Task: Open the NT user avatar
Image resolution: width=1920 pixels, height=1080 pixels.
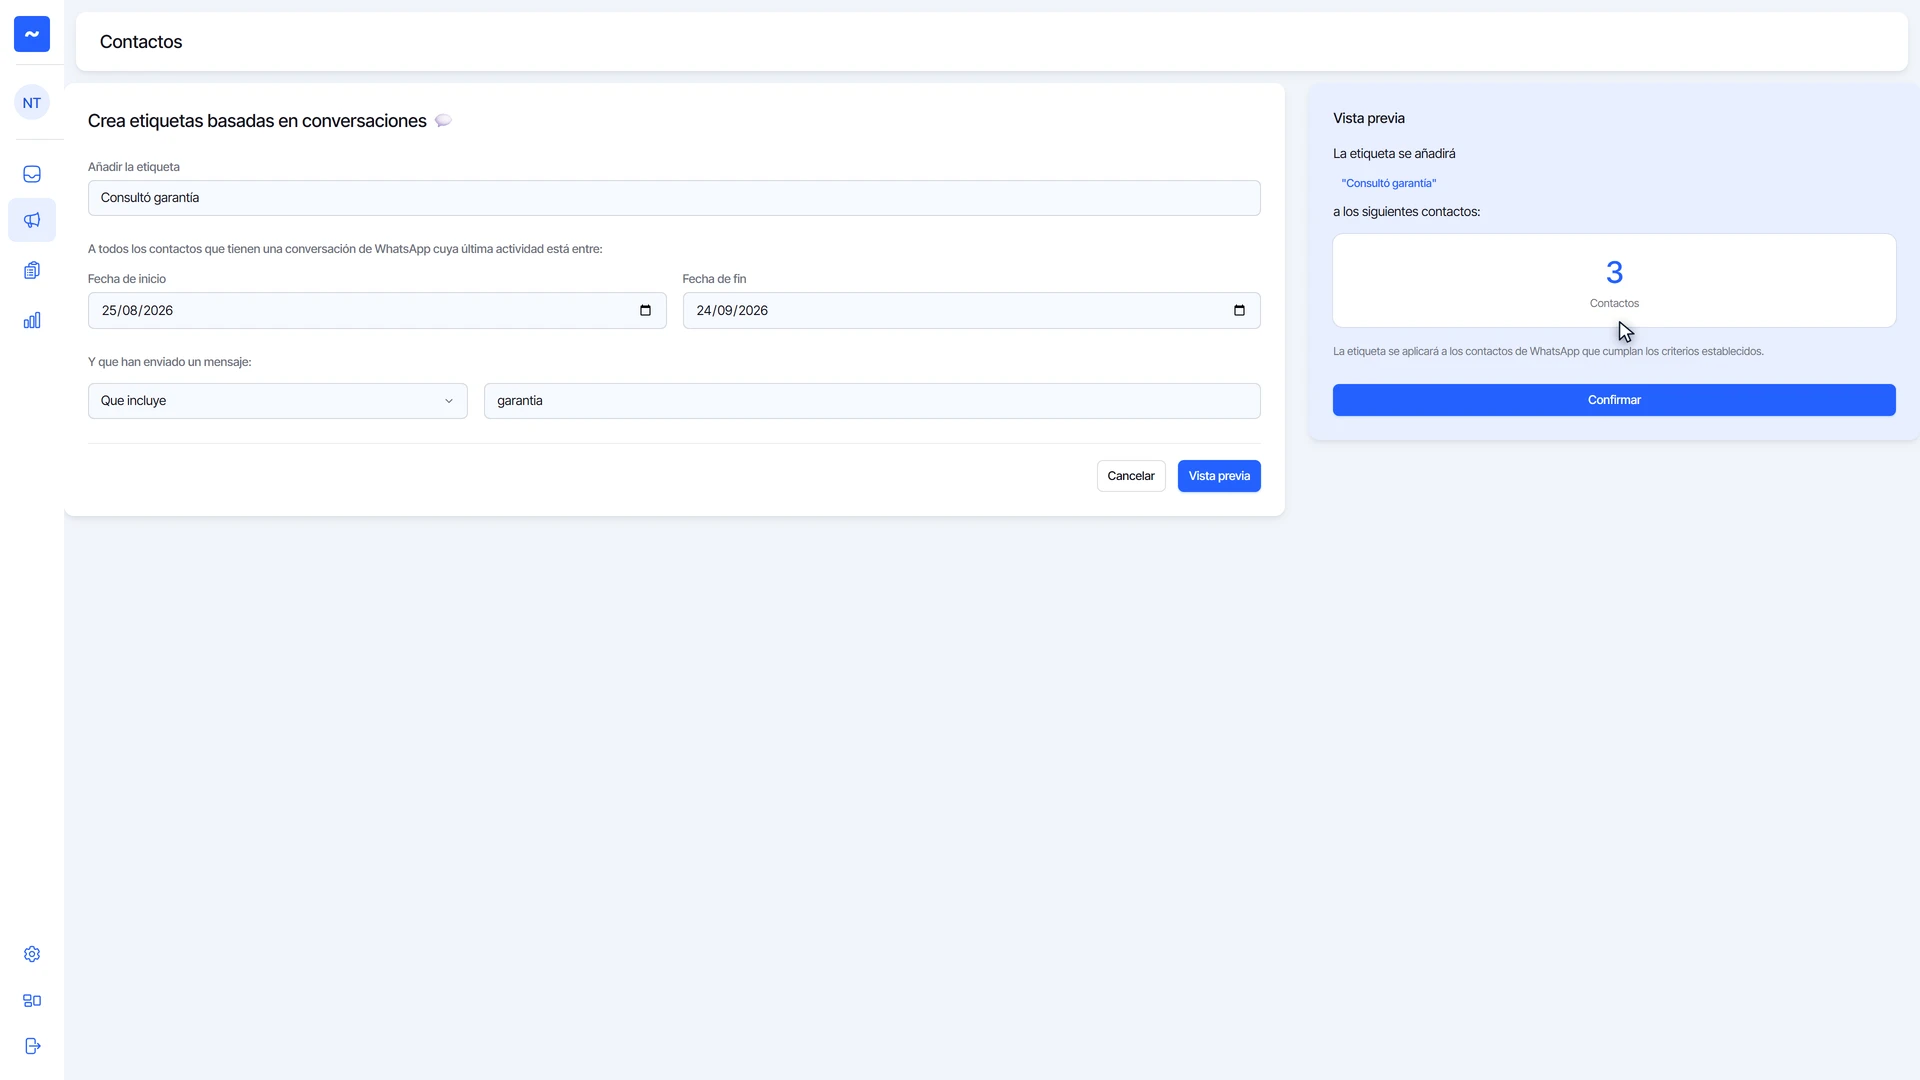Action: coord(32,103)
